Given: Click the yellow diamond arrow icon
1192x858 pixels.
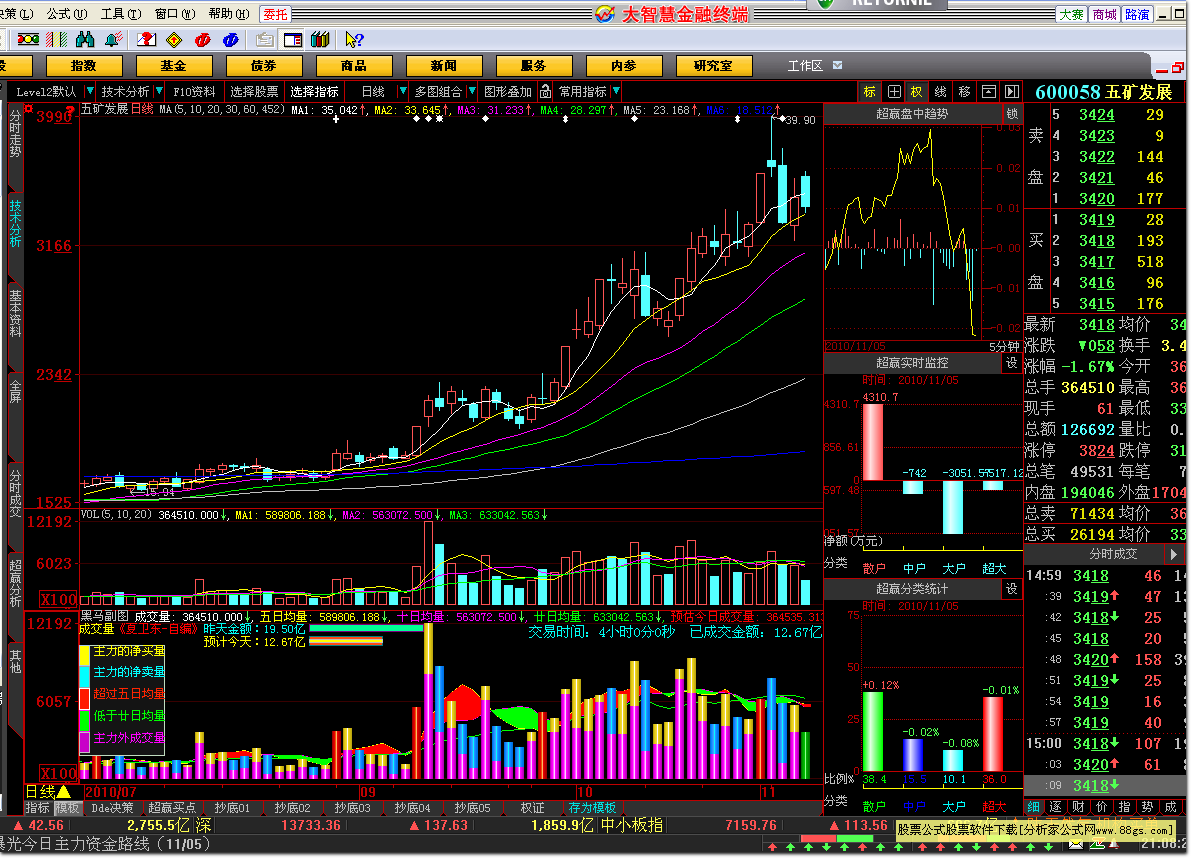Looking at the screenshot, I should (174, 40).
